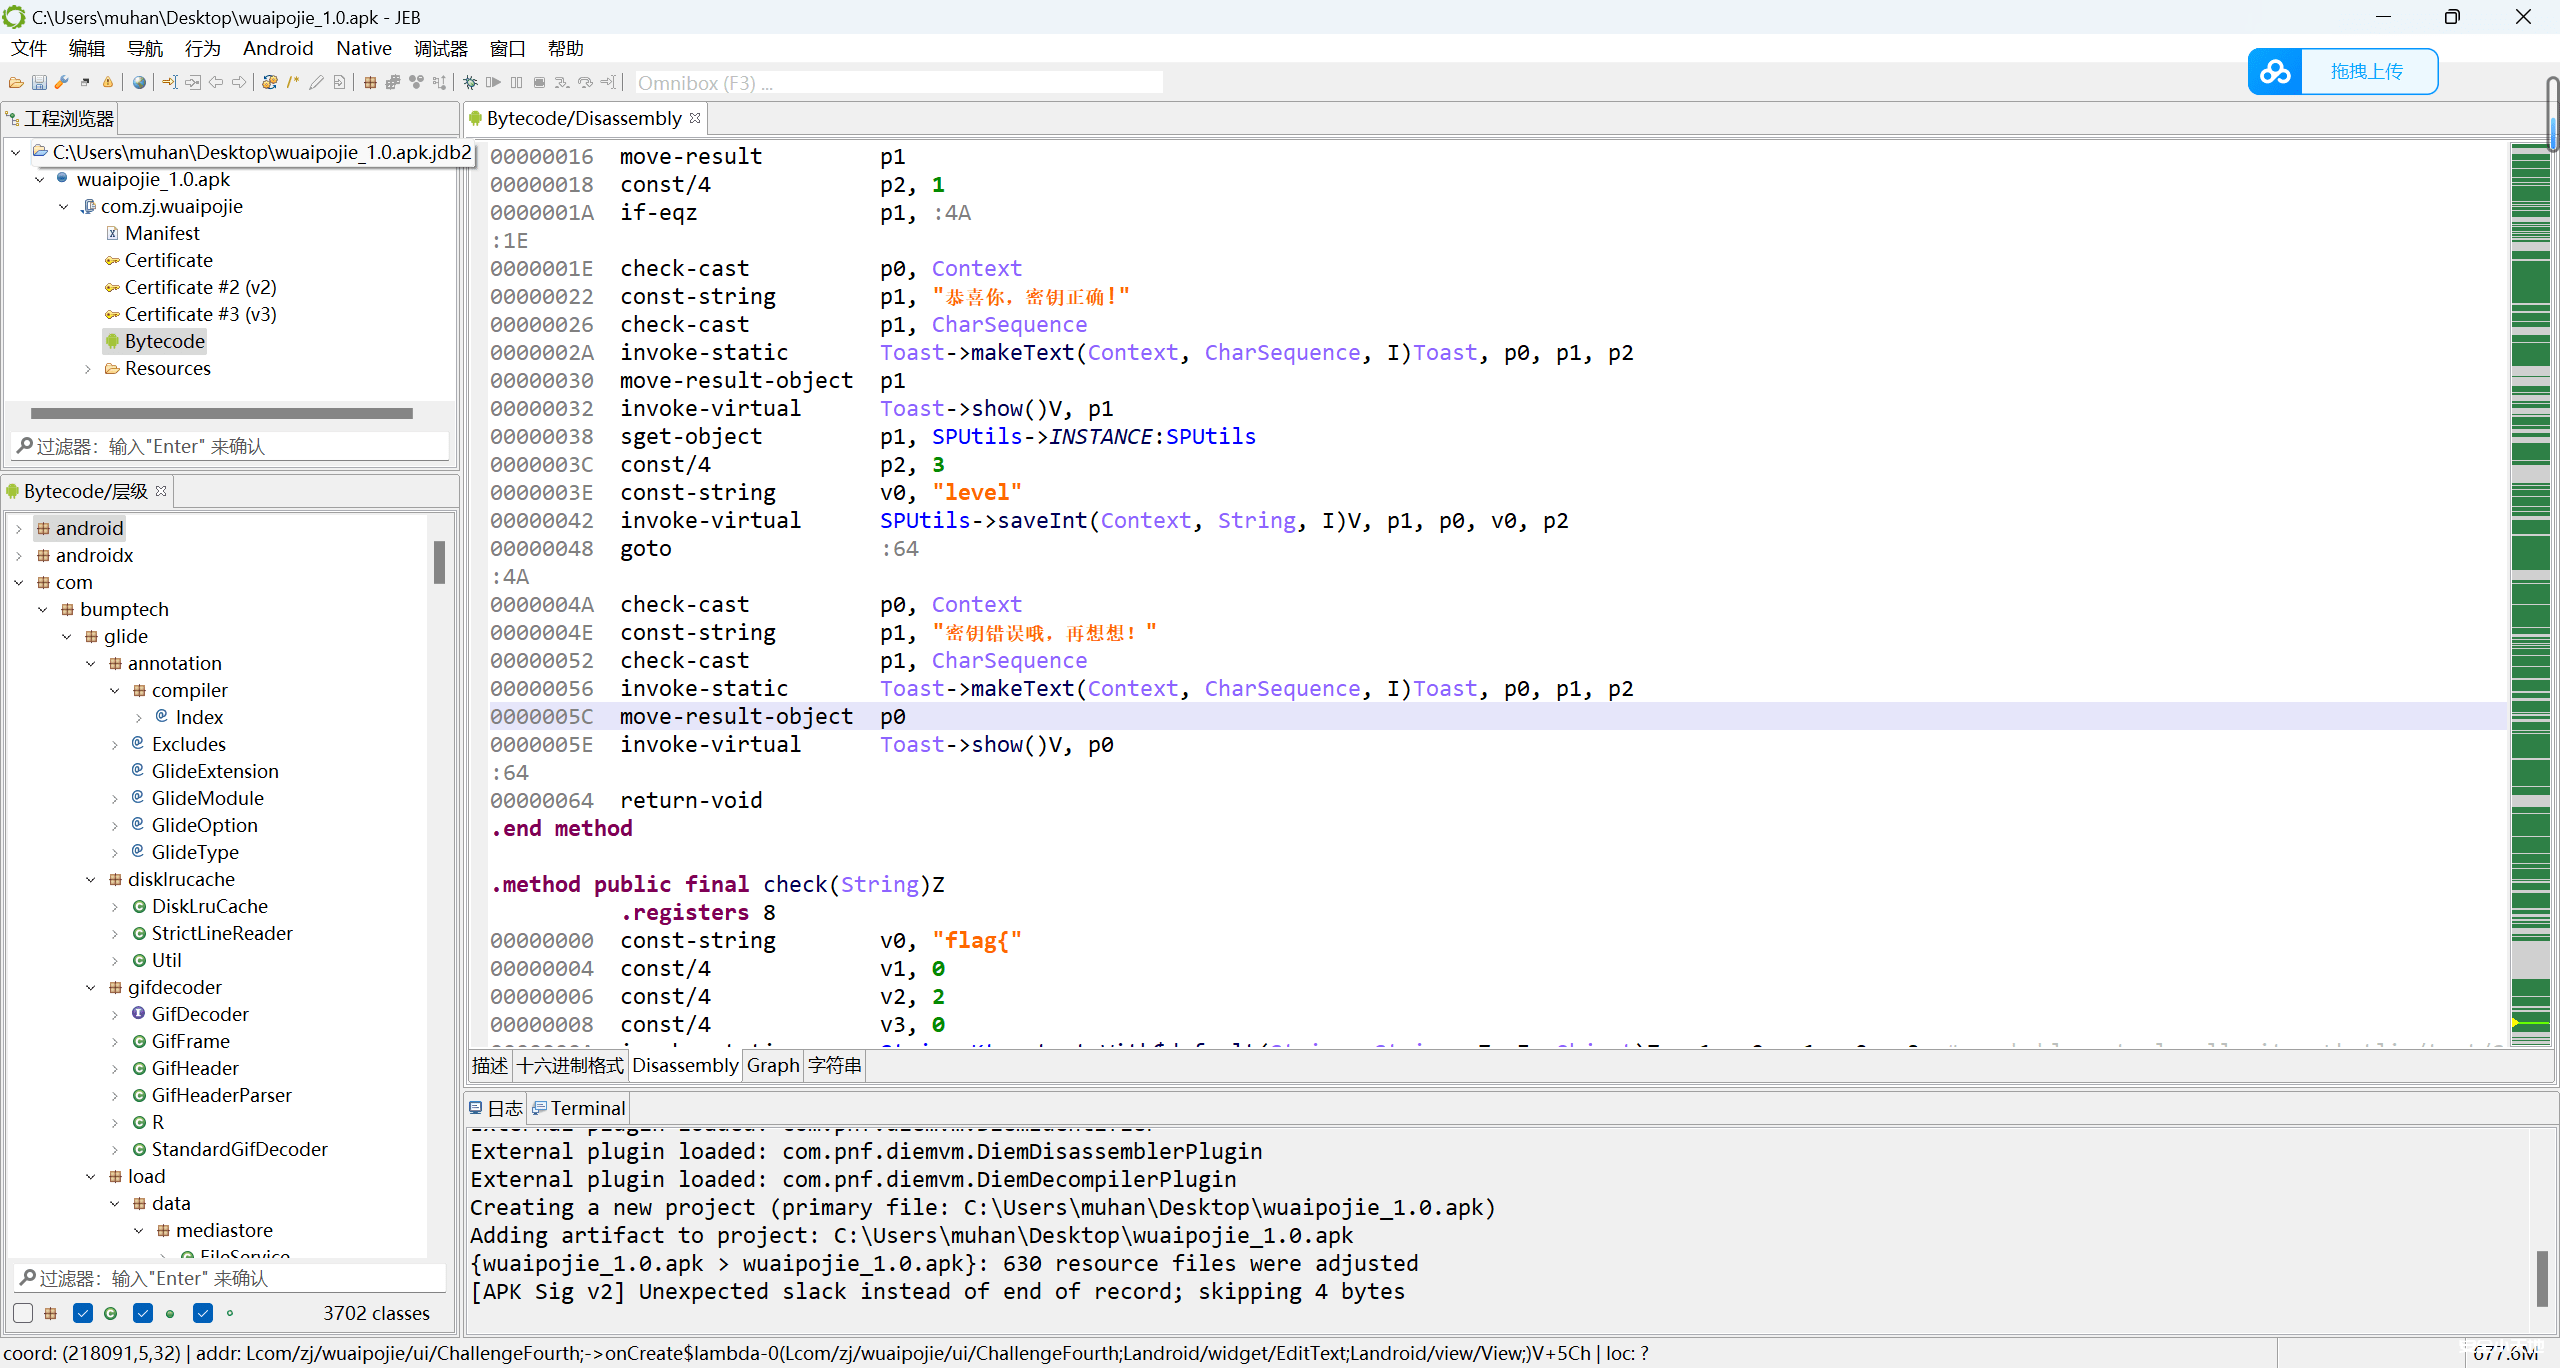This screenshot has height=1368, width=2560.
Task: Click the comment slash-star toolbar icon
Action: tap(293, 82)
